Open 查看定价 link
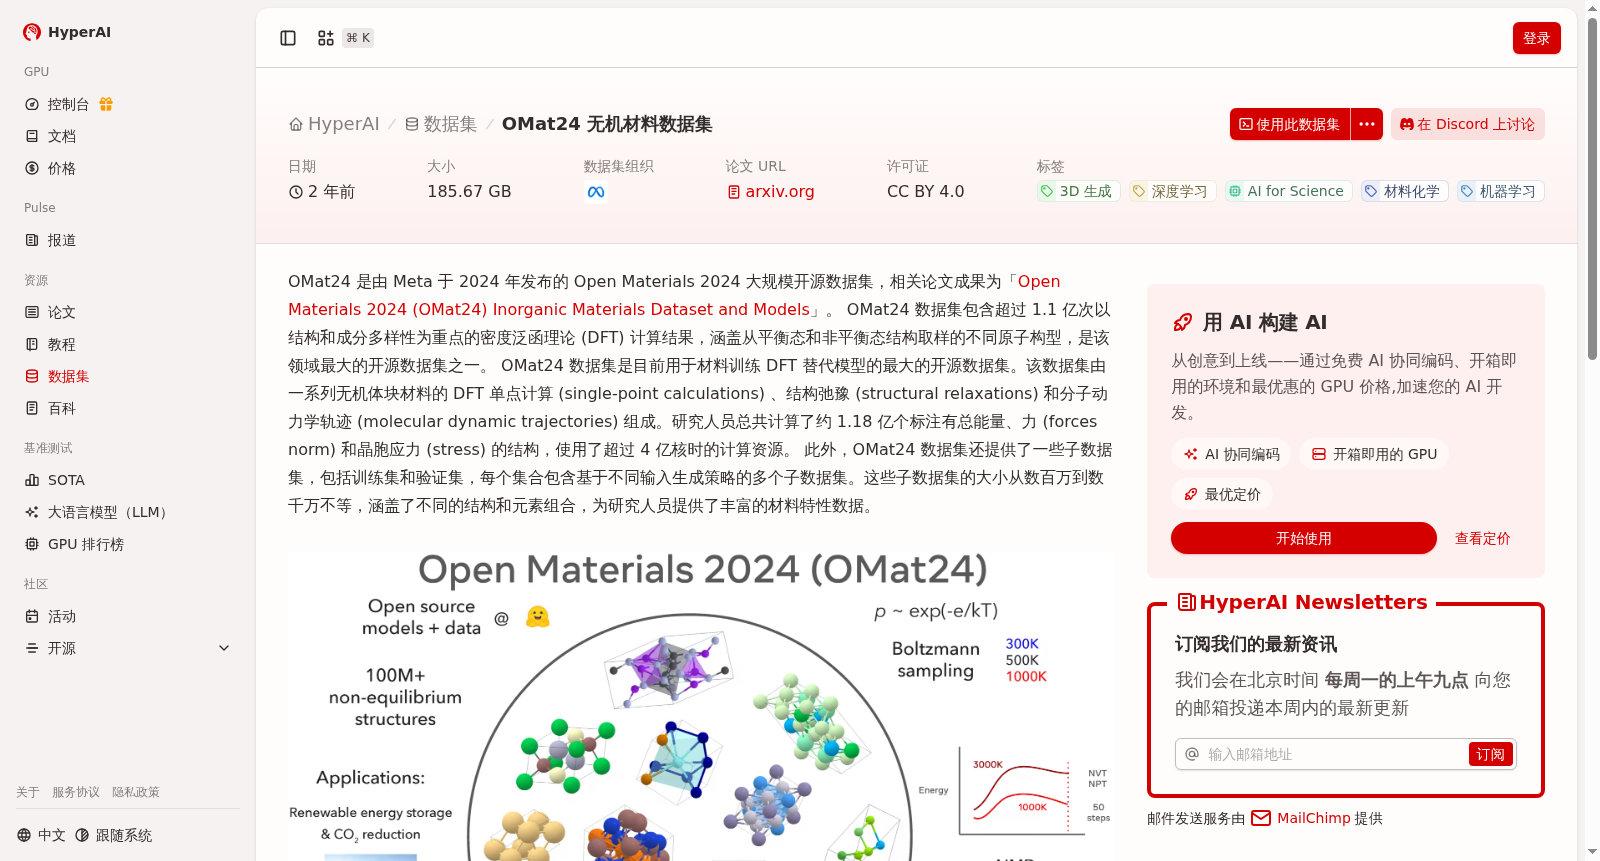 1483,538
